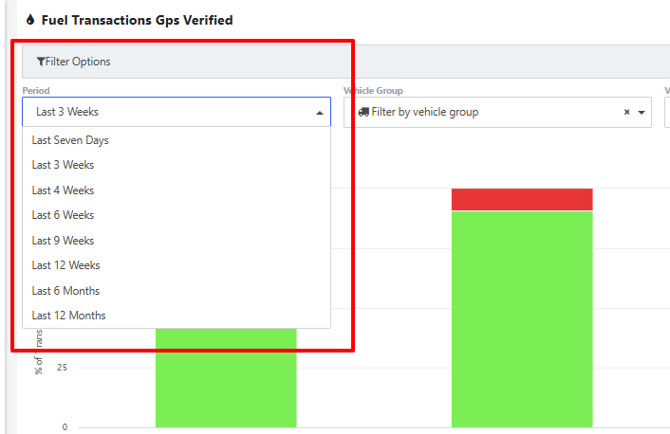Click the green portion of the second bar
This screenshot has height=434, width=670.
pos(521,318)
